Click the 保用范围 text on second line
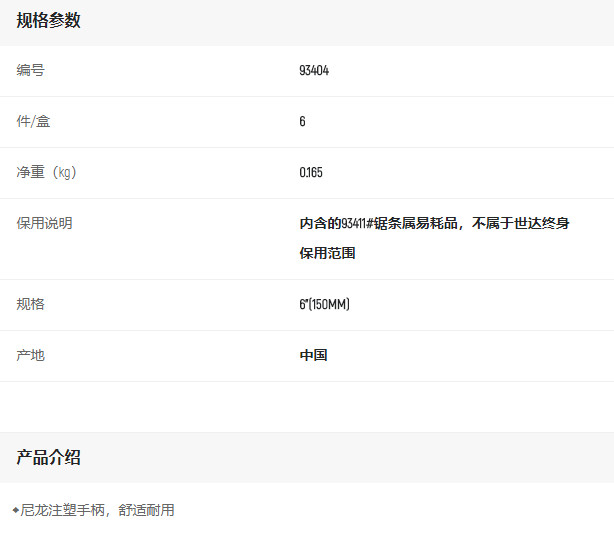 [x=327, y=254]
